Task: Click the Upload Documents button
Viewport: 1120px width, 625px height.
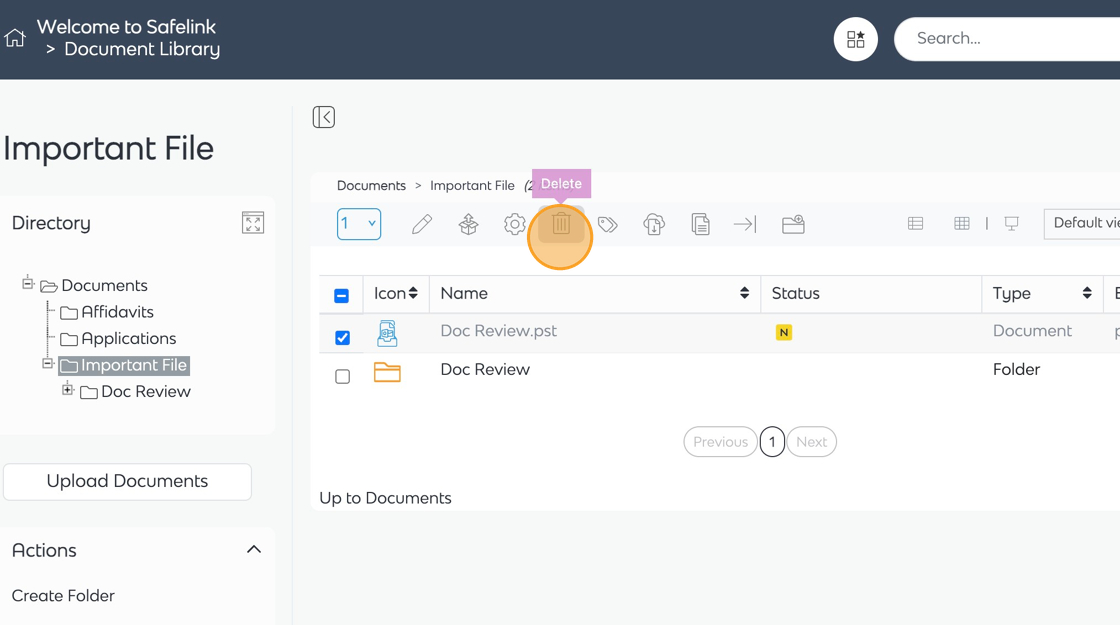Action: point(127,481)
